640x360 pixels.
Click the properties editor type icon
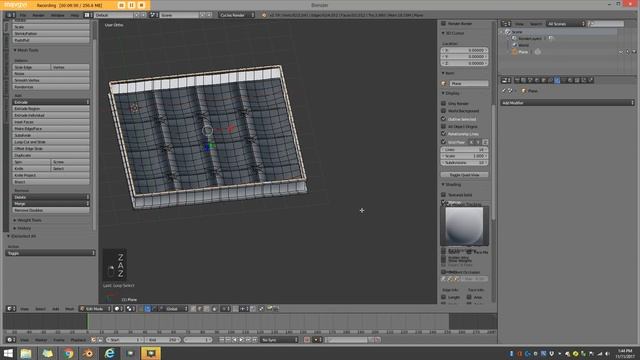point(505,80)
